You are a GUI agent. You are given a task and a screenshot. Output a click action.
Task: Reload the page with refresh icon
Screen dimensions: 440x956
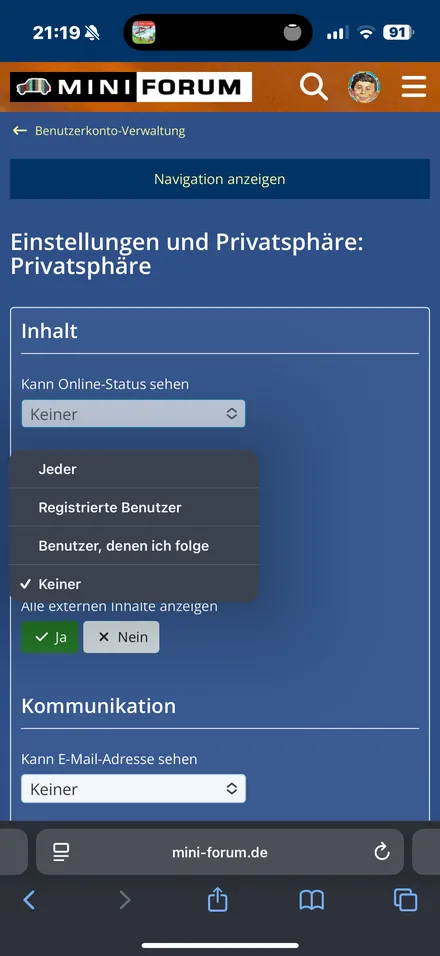pyautogui.click(x=382, y=852)
